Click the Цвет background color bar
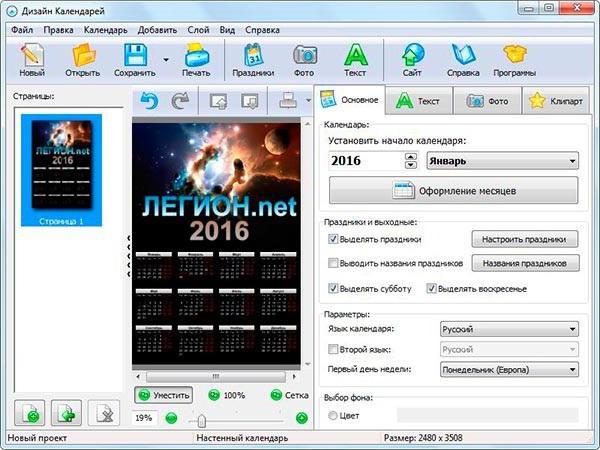 488,415
